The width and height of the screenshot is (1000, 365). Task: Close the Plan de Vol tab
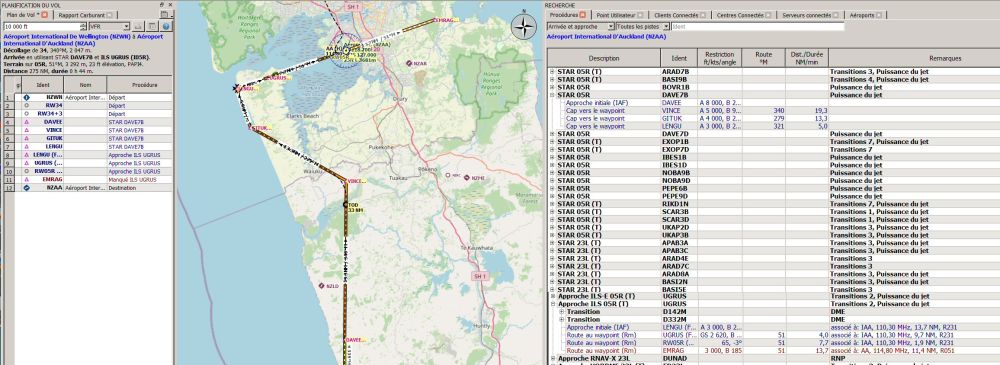[x=45, y=15]
